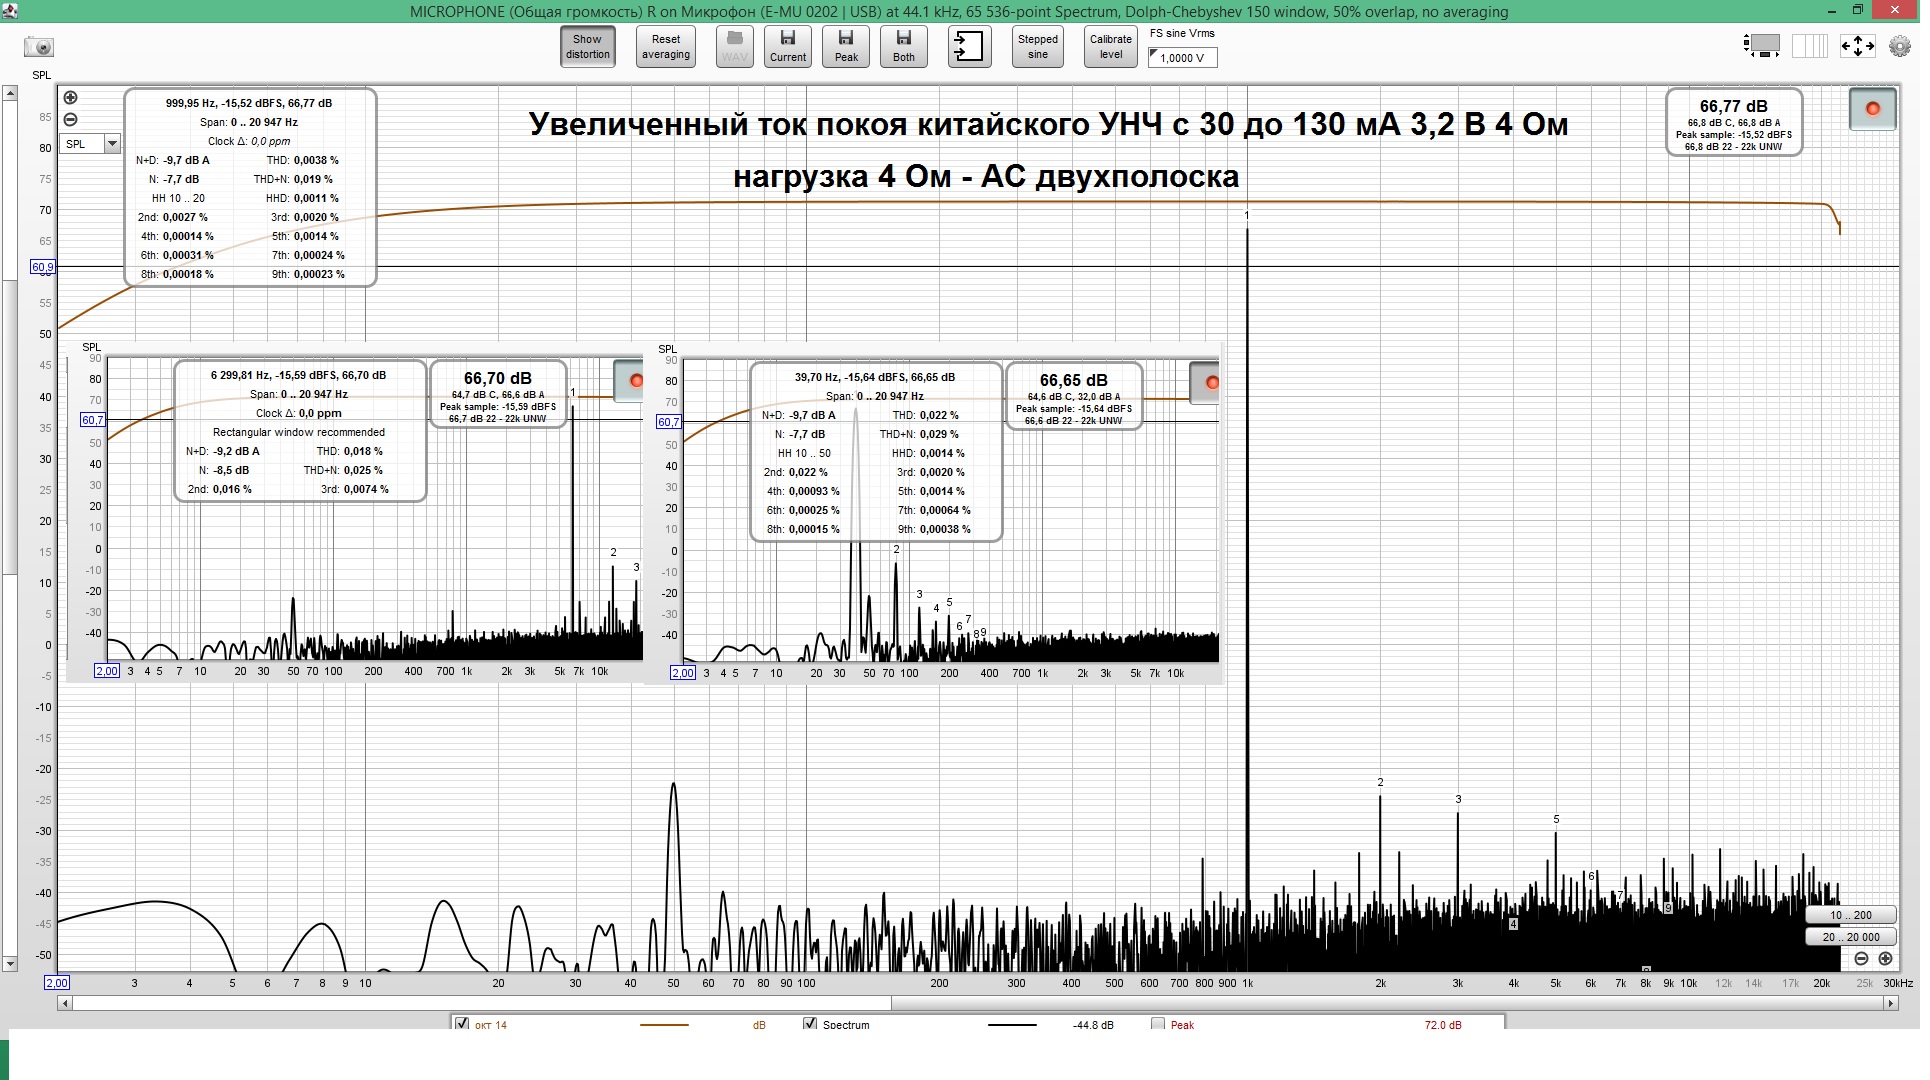
Task: Click the Calibrate level button
Action: [x=1110, y=47]
